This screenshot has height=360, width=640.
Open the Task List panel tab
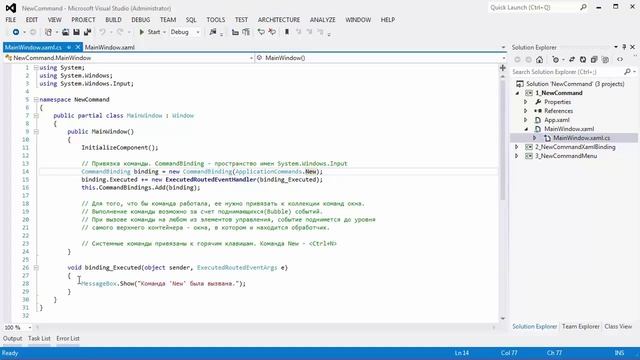coord(39,338)
